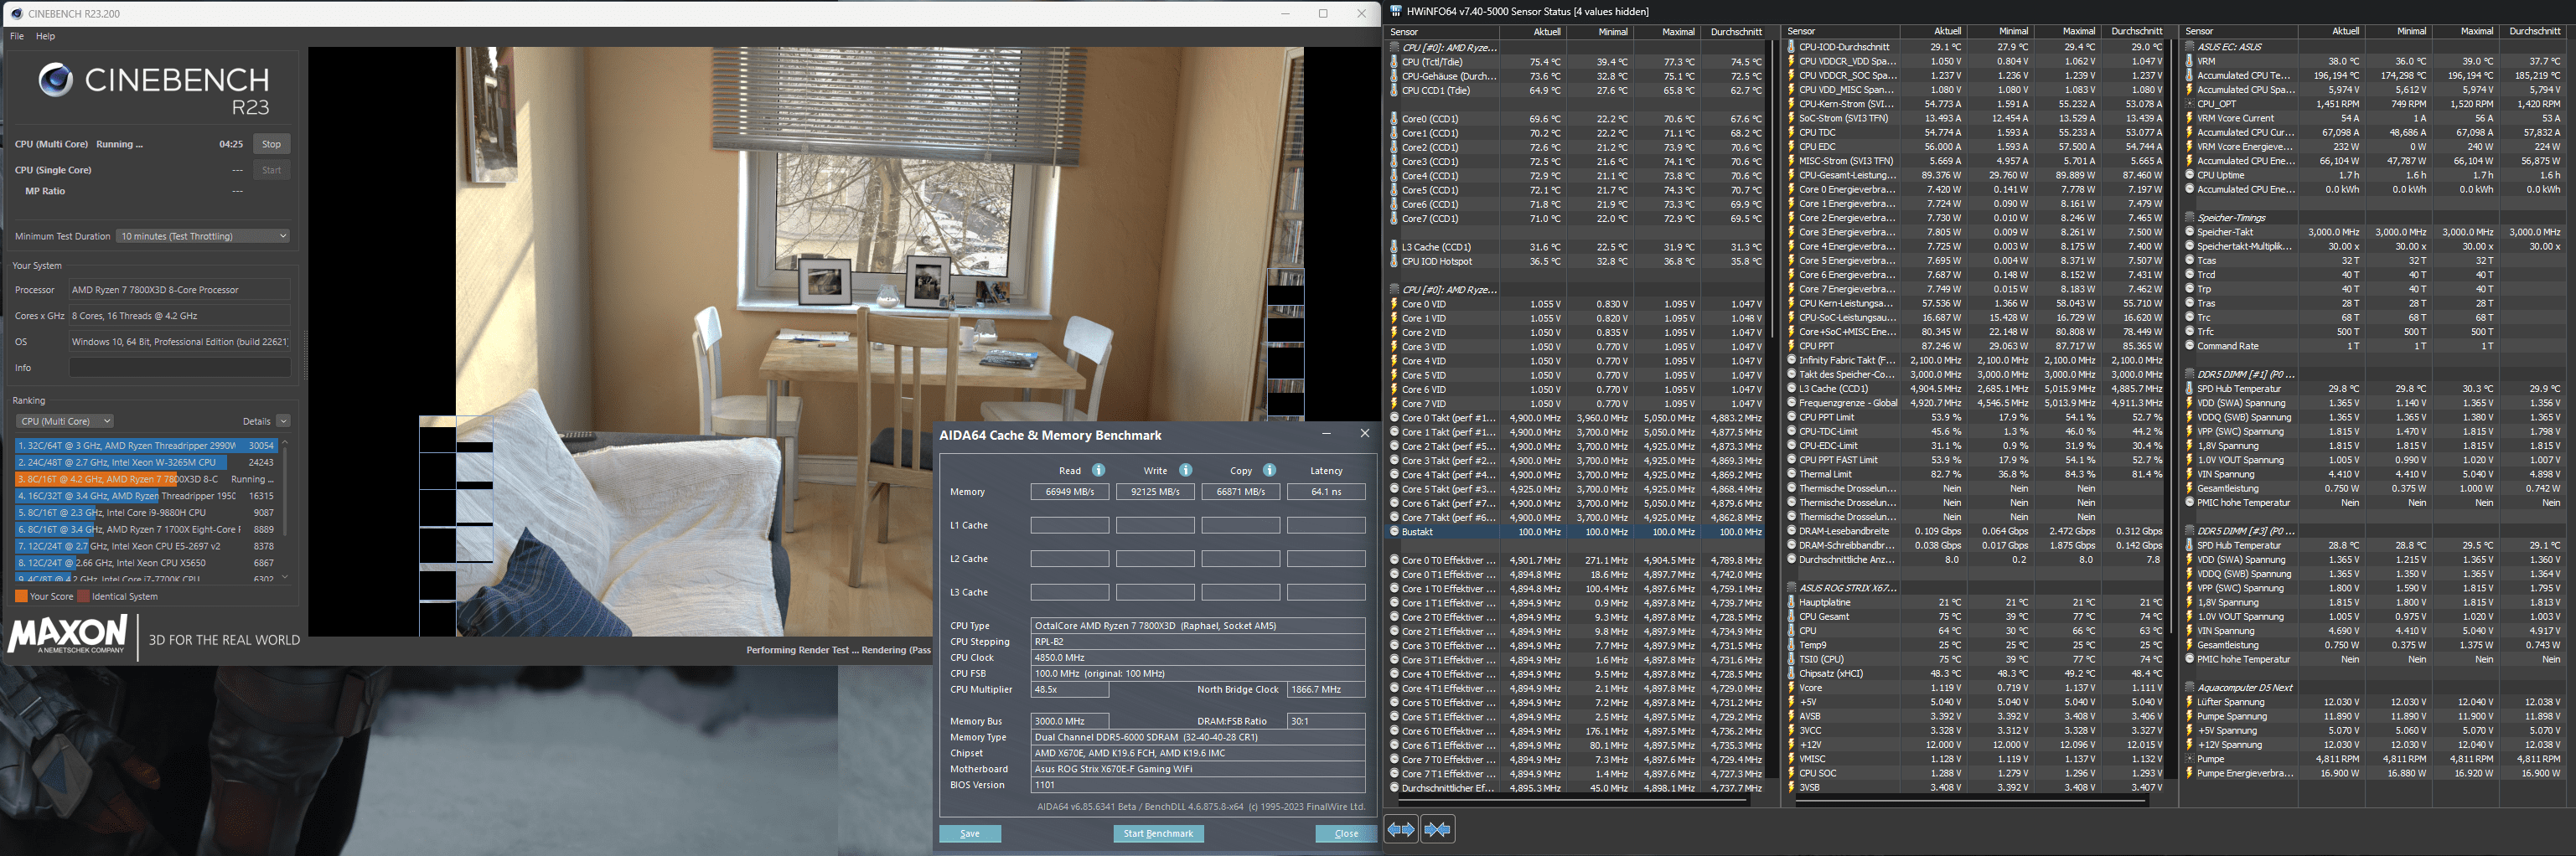This screenshot has height=856, width=2576.
Task: Click the AIDA64 Memory Type value field
Action: click(1198, 737)
